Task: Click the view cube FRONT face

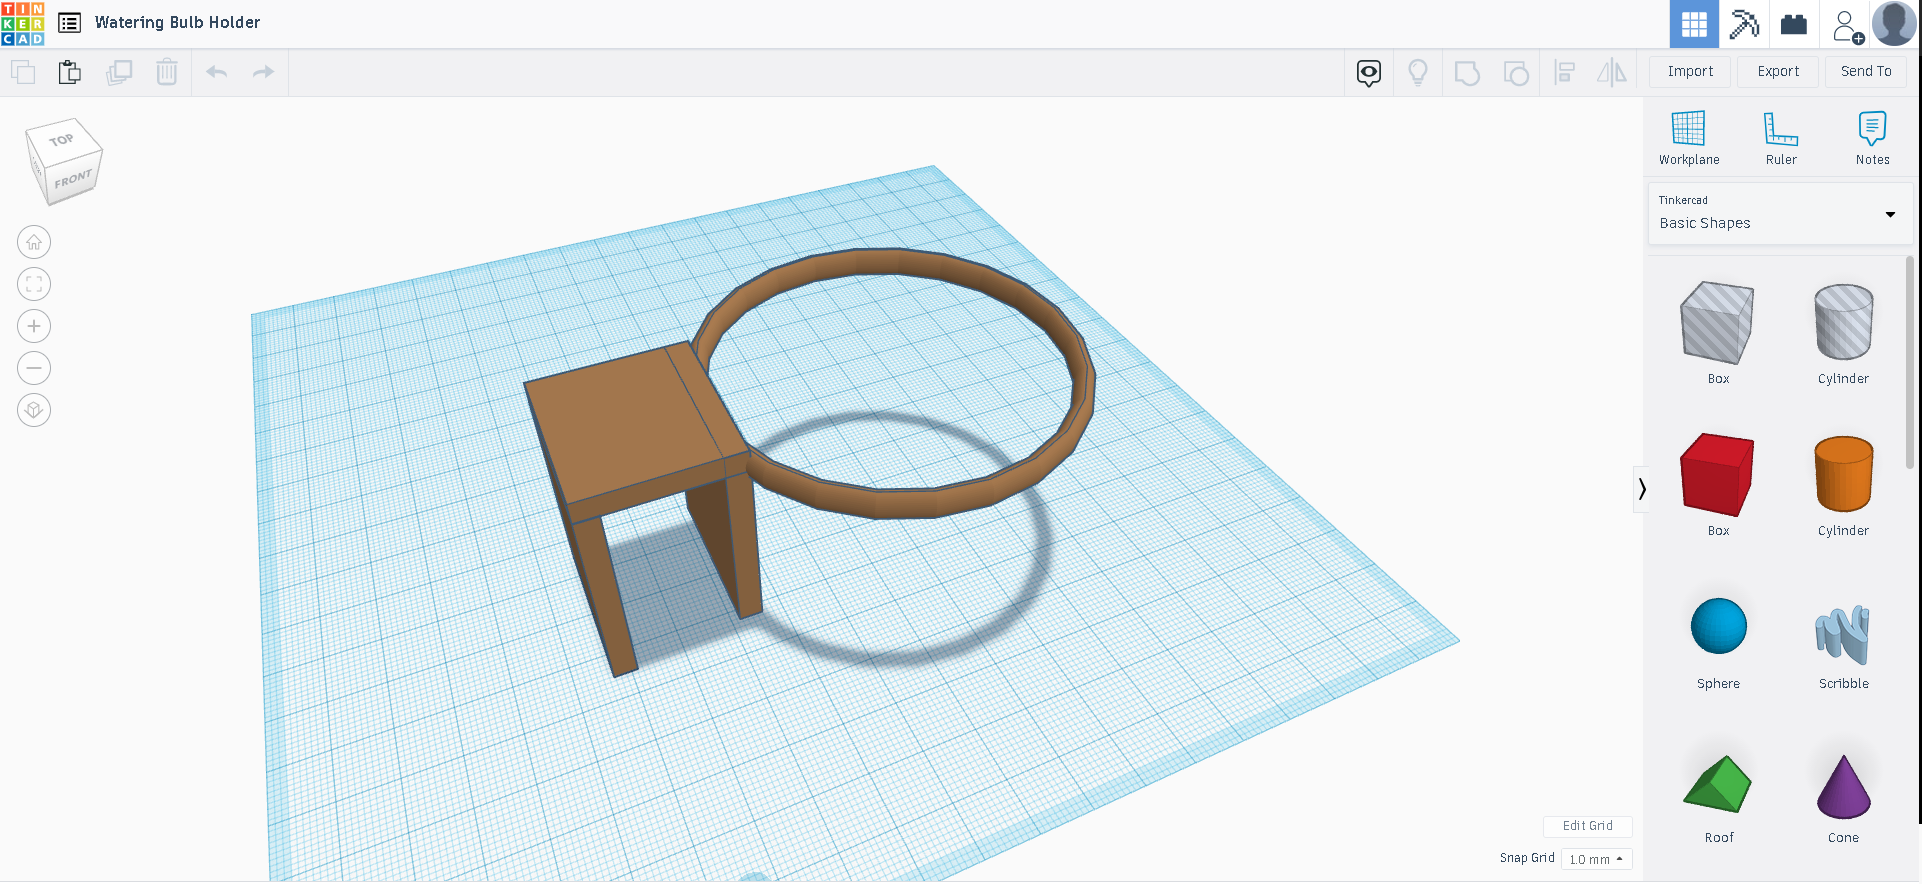Action: [73, 180]
